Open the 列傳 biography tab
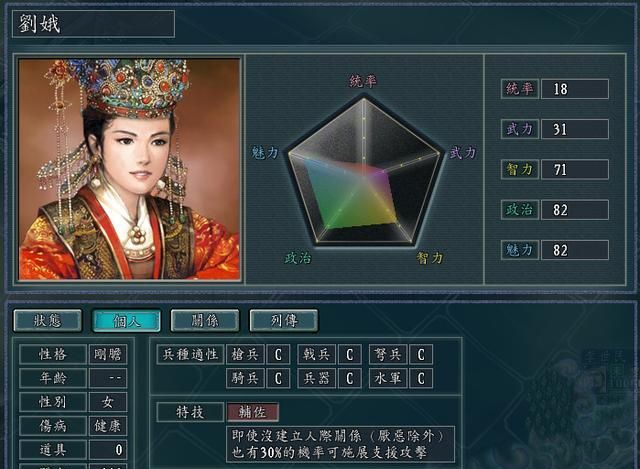This screenshot has height=469, width=640. click(284, 320)
